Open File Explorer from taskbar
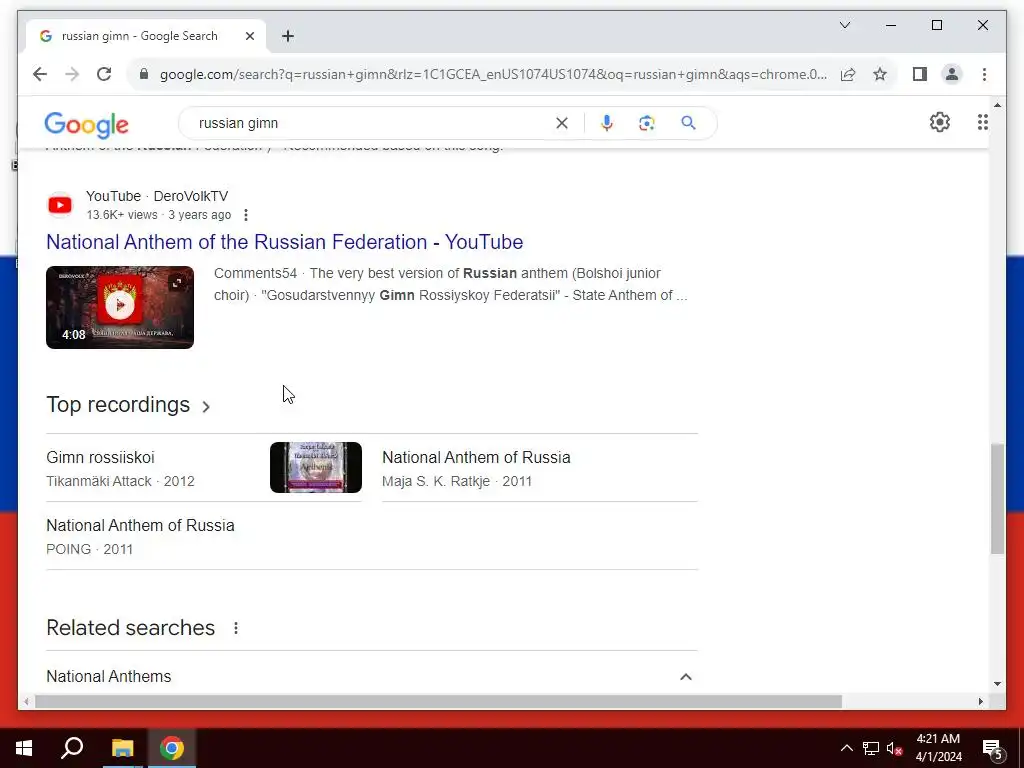The width and height of the screenshot is (1024, 768). coord(122,748)
